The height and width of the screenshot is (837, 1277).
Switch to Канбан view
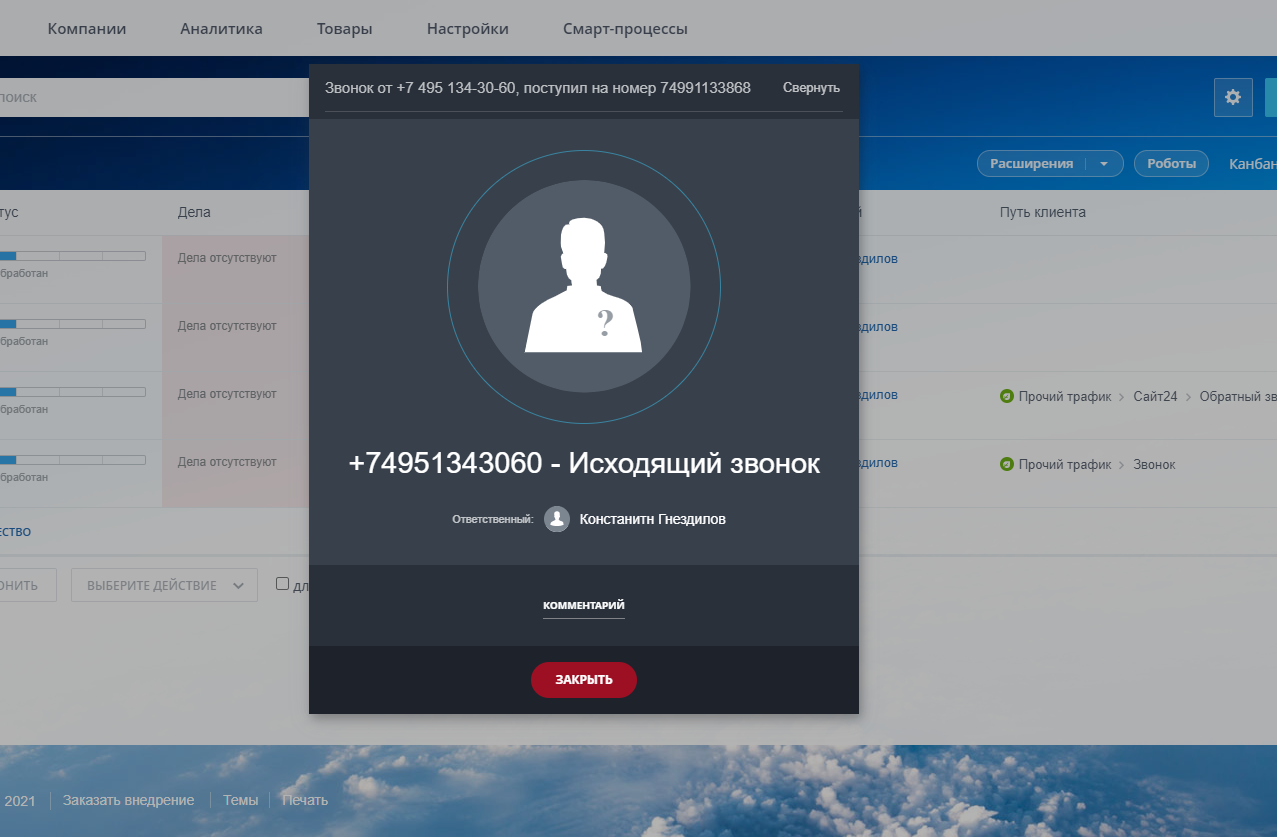tap(1253, 164)
